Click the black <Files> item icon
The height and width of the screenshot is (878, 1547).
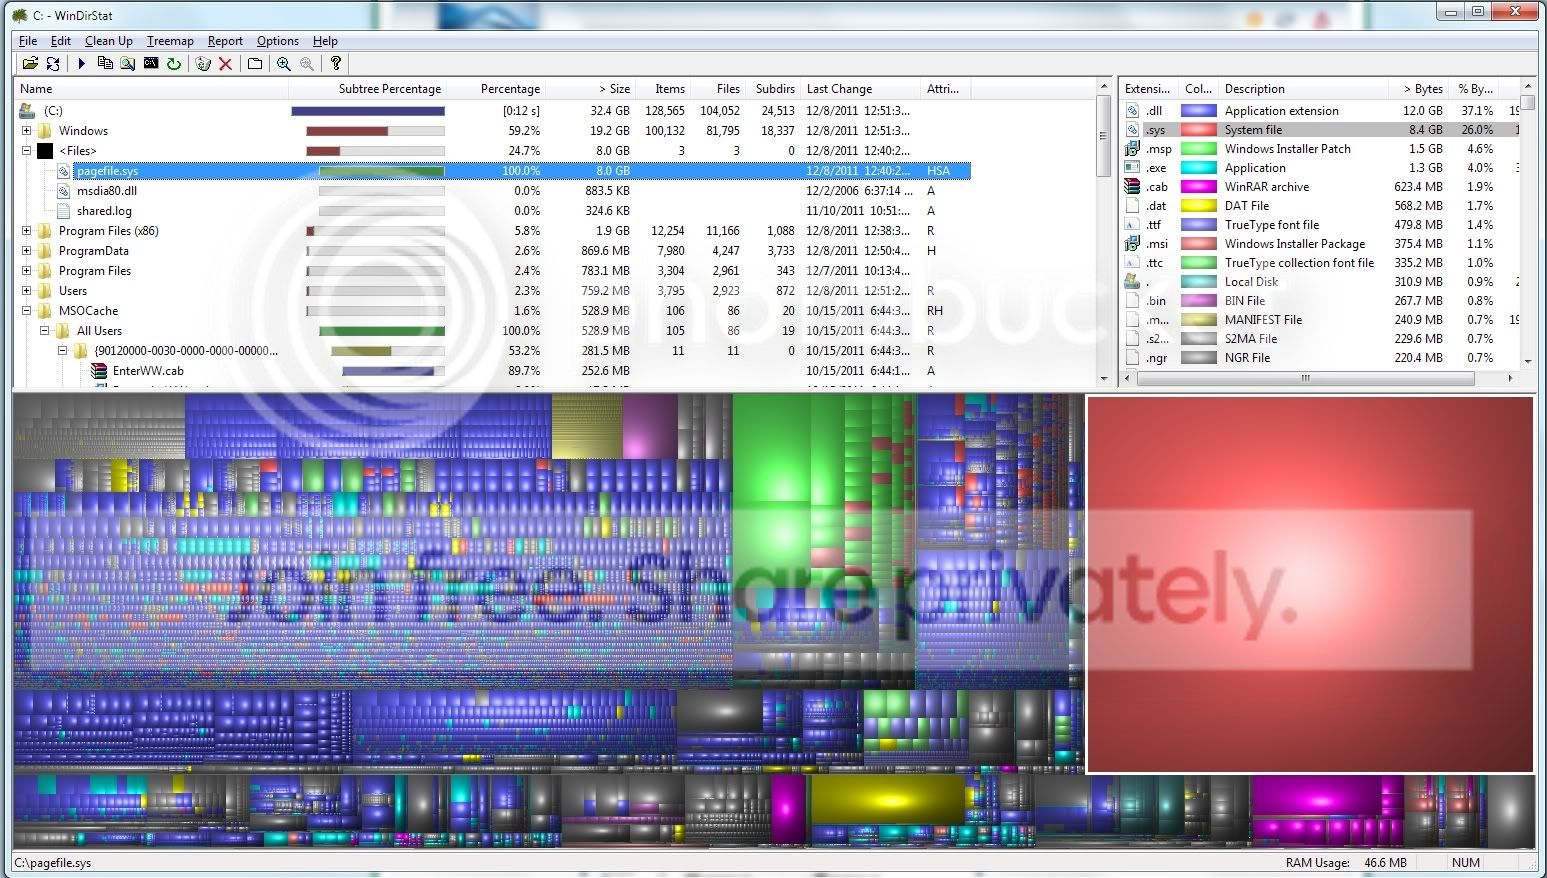click(x=45, y=151)
